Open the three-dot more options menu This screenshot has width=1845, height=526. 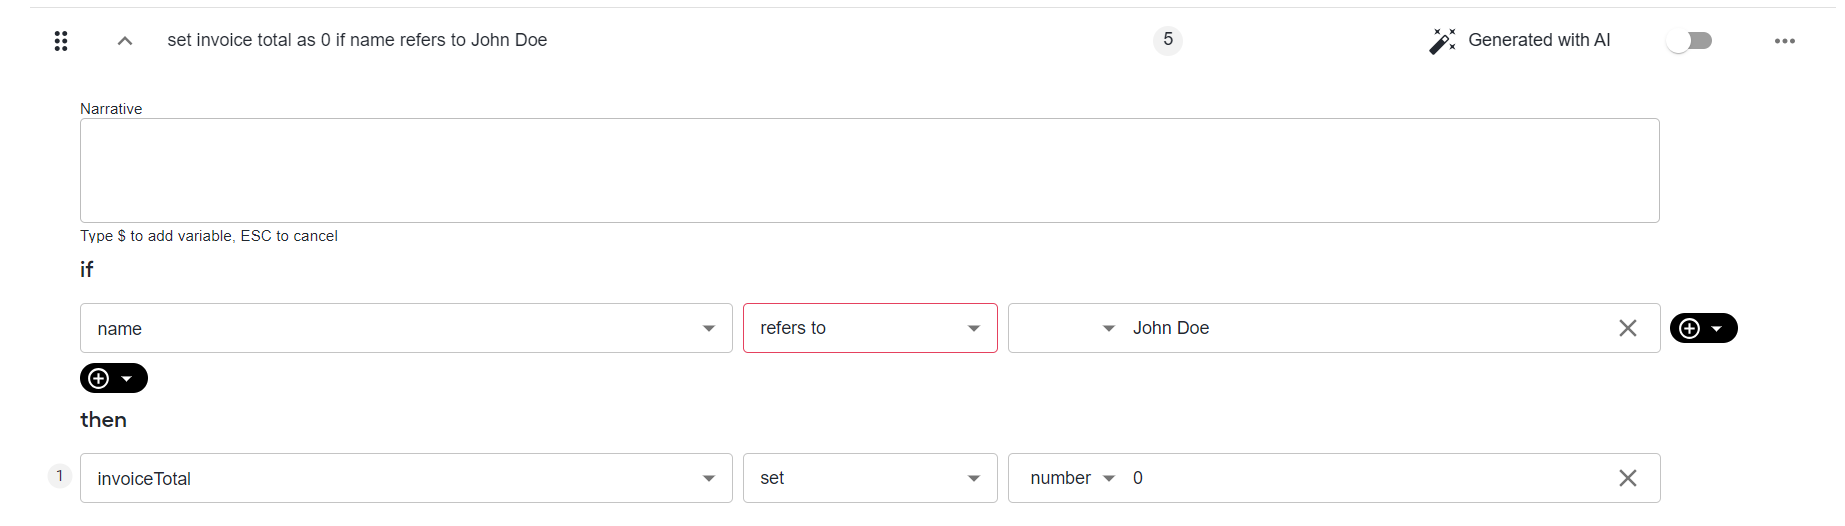tap(1785, 41)
